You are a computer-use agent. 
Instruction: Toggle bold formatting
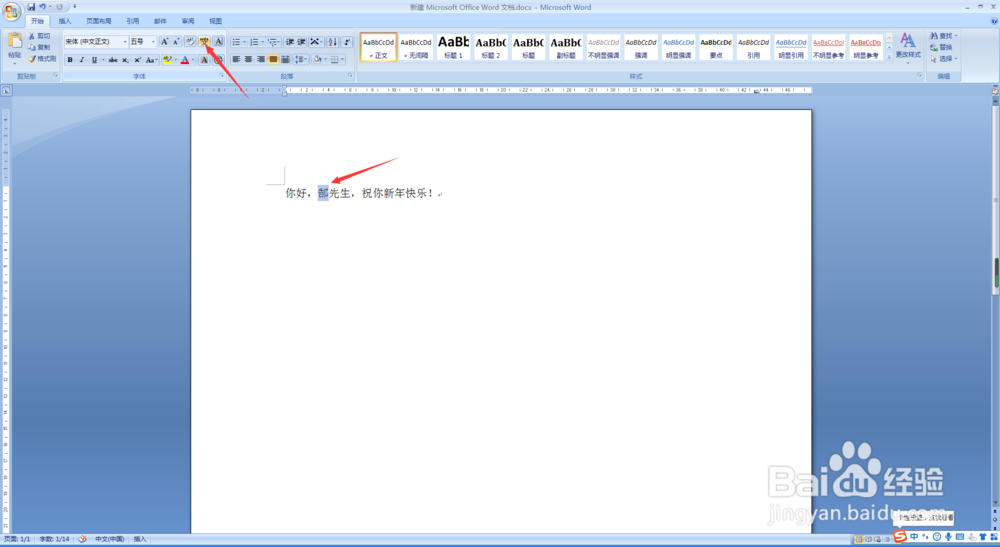point(70,59)
